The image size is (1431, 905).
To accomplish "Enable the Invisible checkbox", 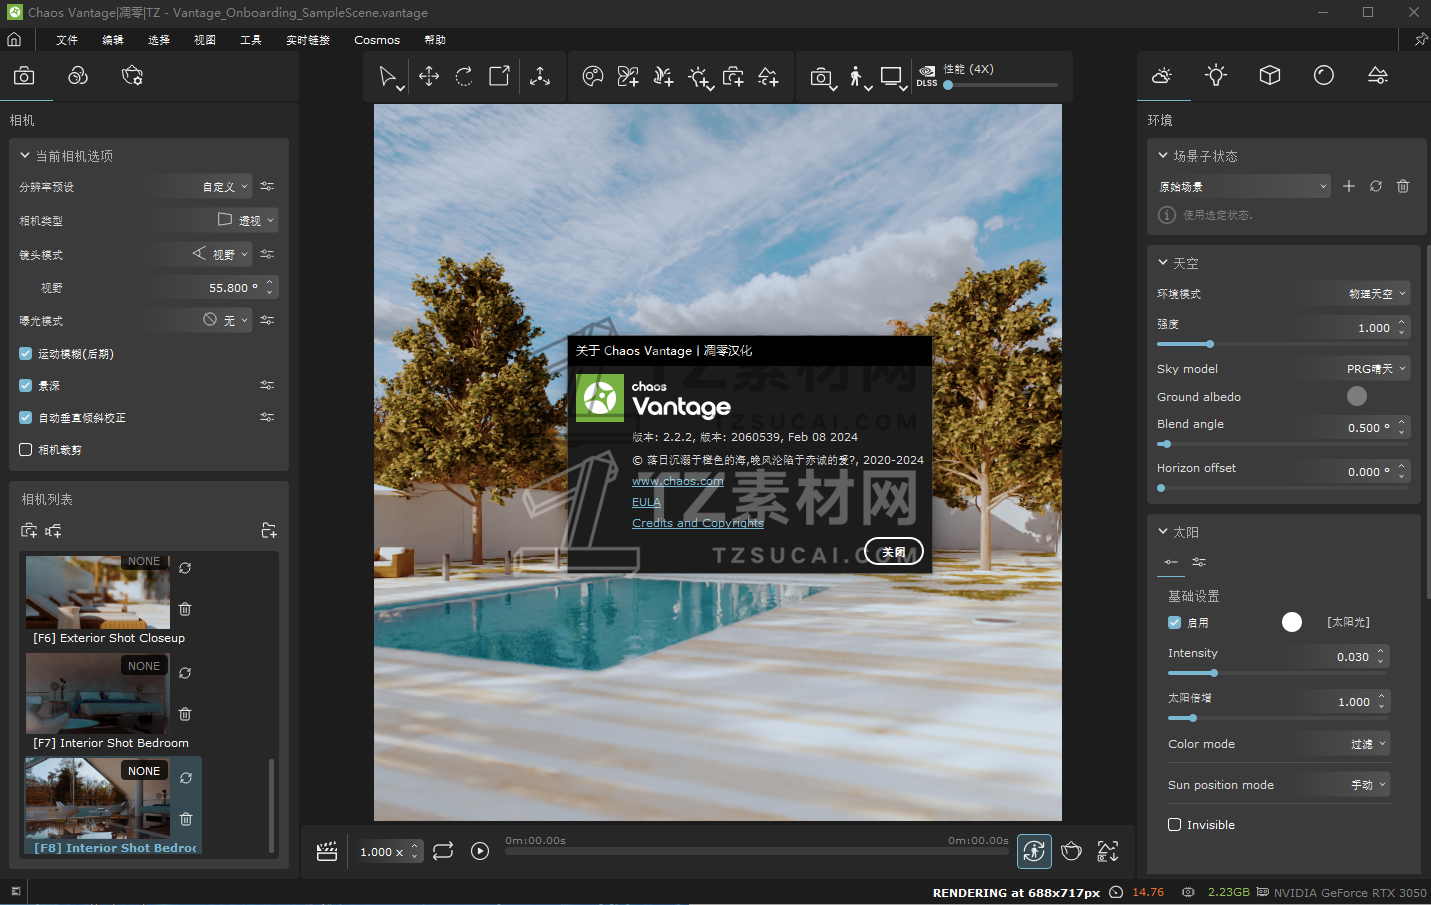I will coord(1175,825).
